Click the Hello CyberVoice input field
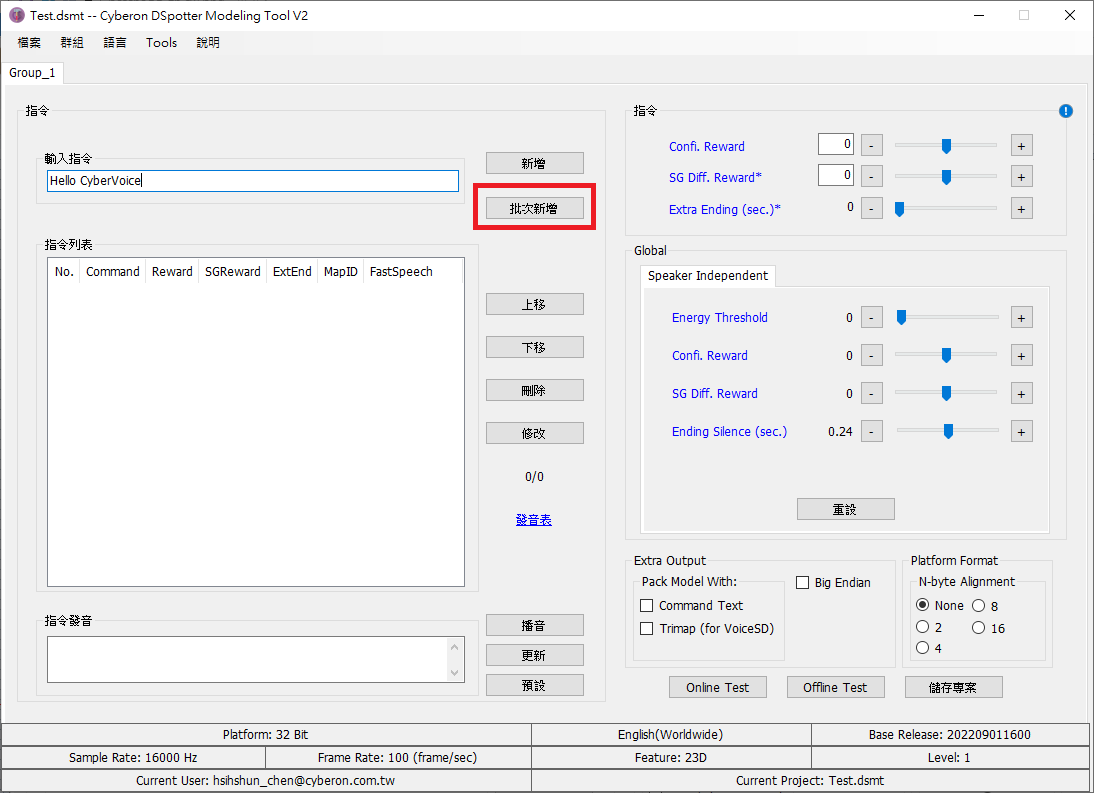This screenshot has width=1094, height=793. (253, 181)
